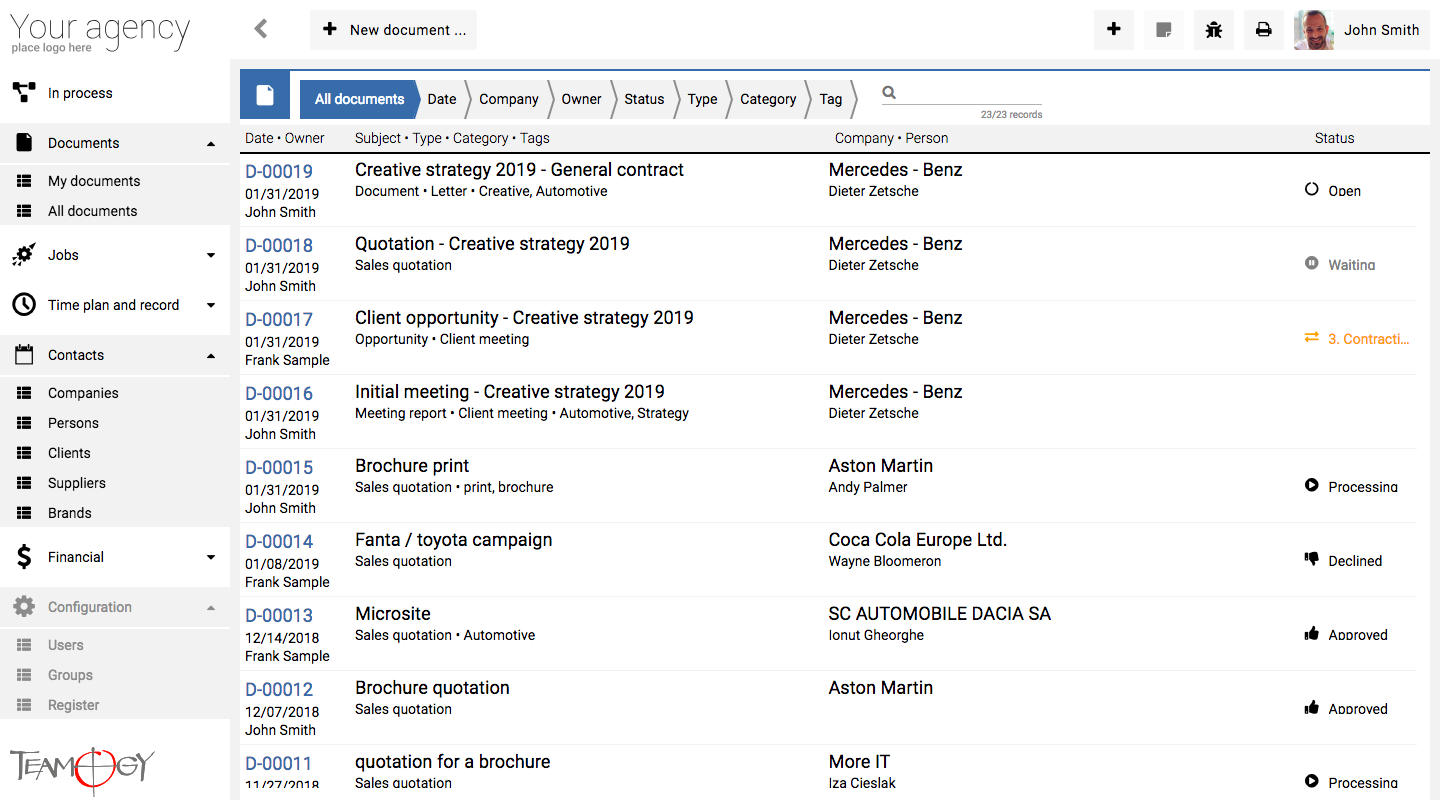Click the Approved thumbs-up icon for D-00013
This screenshot has width=1440, height=800.
coord(1312,633)
